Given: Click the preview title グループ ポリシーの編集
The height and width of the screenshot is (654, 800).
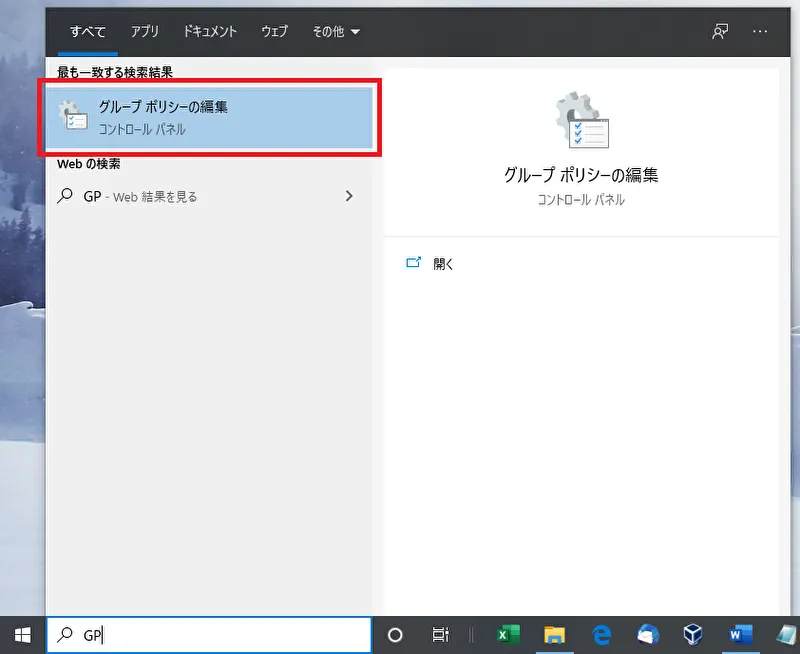Looking at the screenshot, I should (581, 175).
